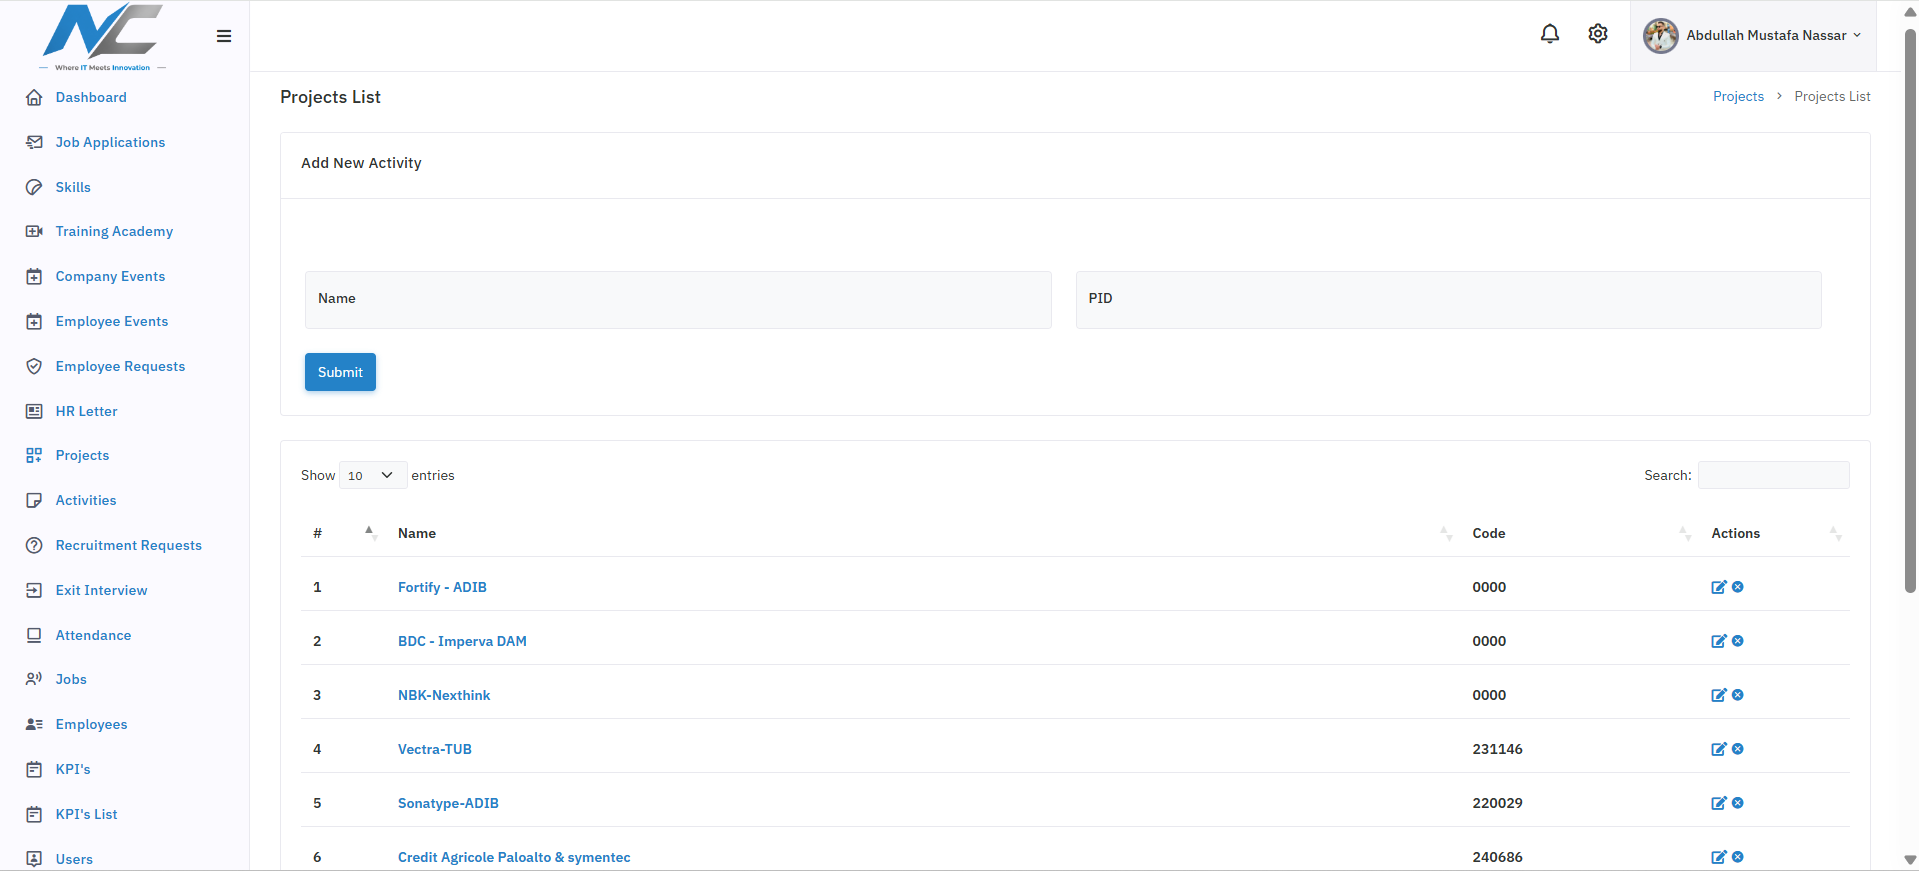
Task: Open the Show entries count dropdown
Action: coord(373,475)
